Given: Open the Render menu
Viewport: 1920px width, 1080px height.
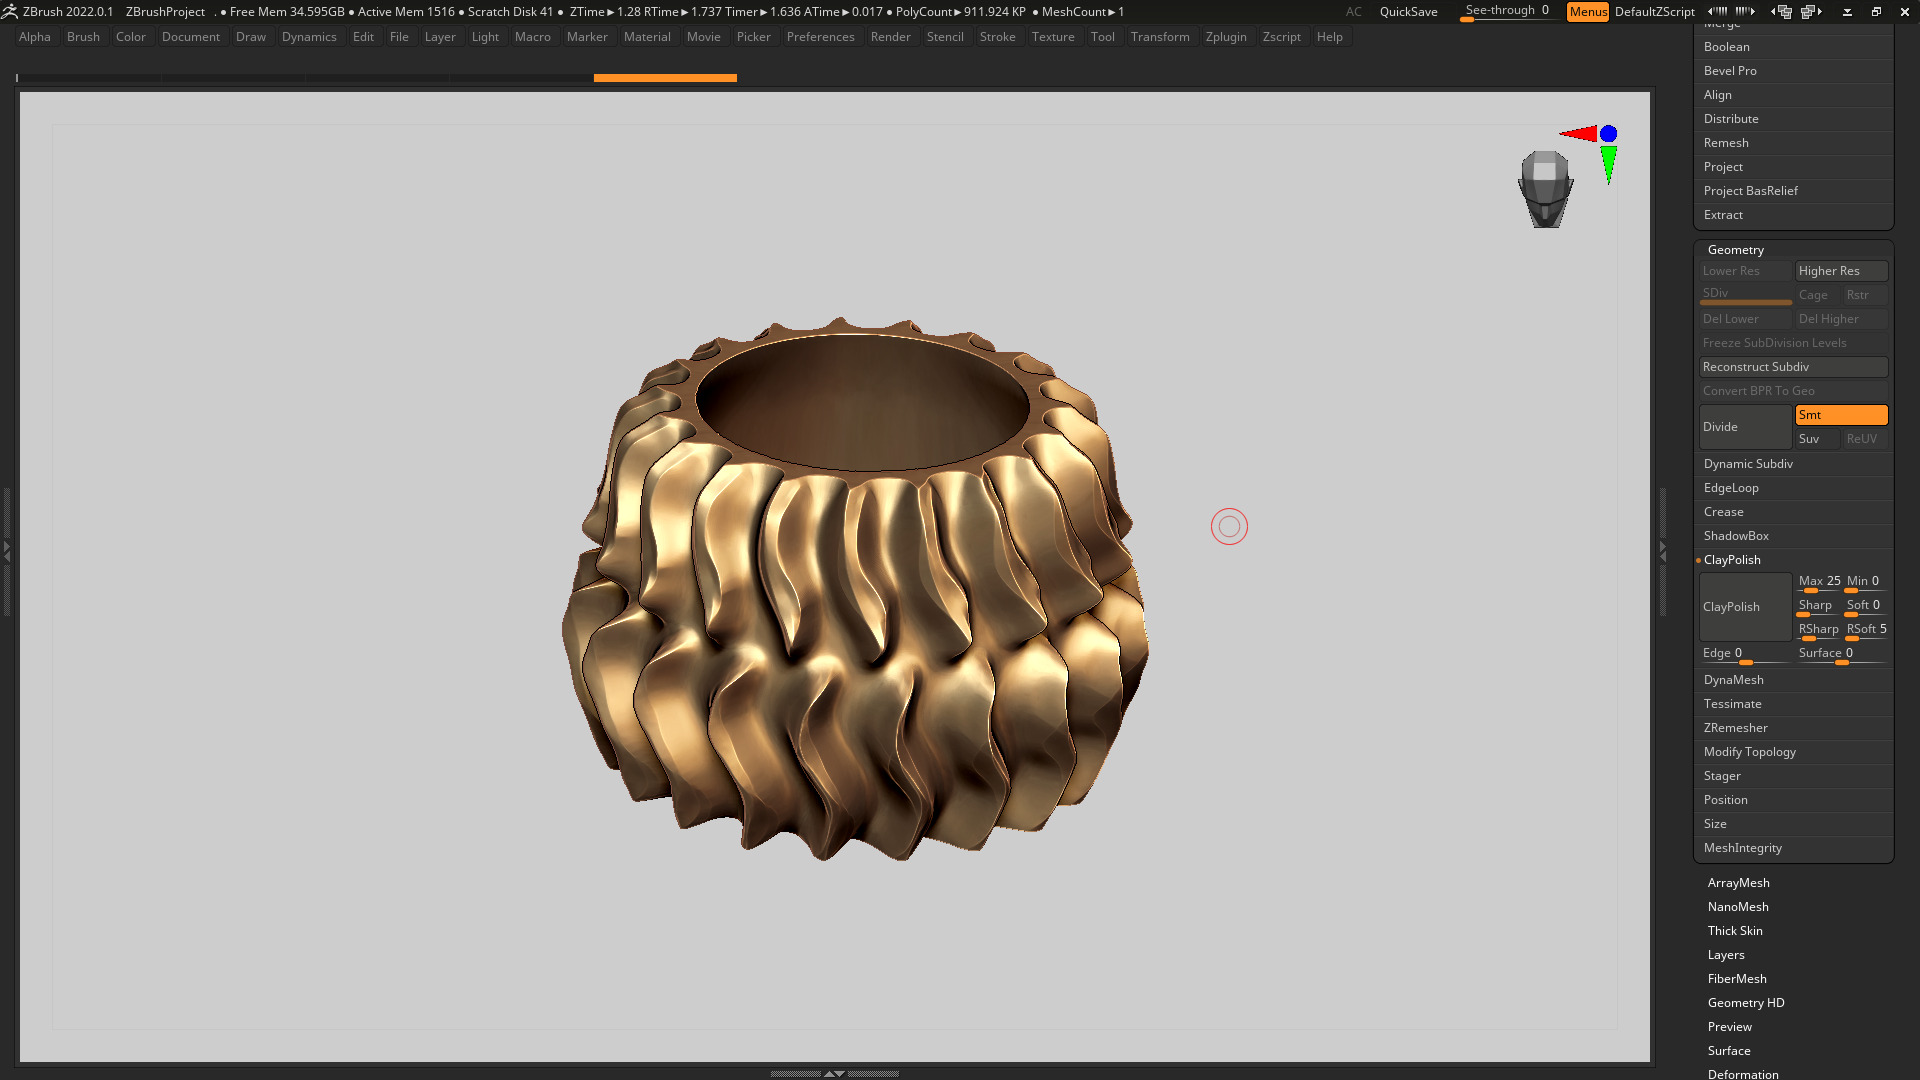Looking at the screenshot, I should point(890,37).
